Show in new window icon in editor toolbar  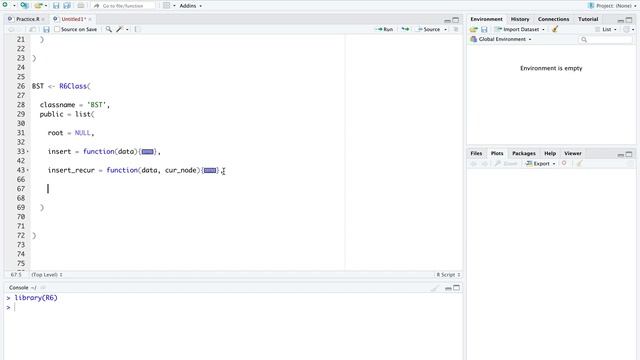(32, 29)
